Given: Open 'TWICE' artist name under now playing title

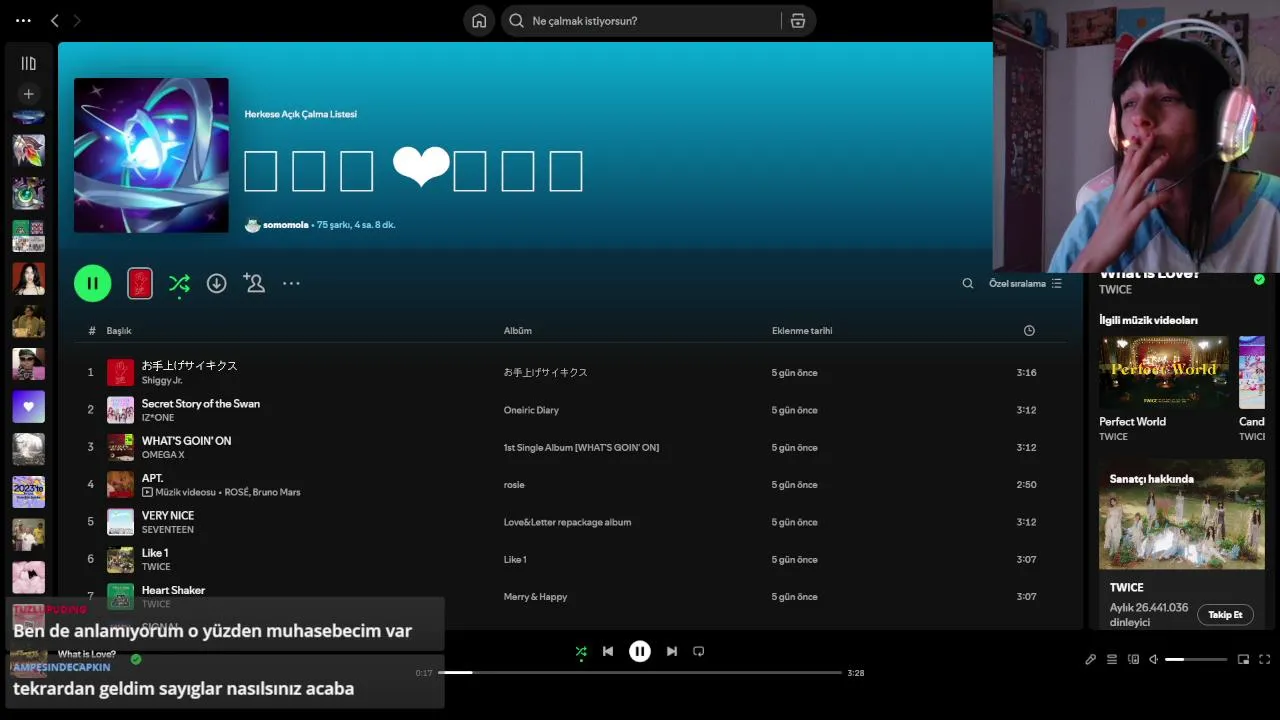Looking at the screenshot, I should click(x=1115, y=290).
